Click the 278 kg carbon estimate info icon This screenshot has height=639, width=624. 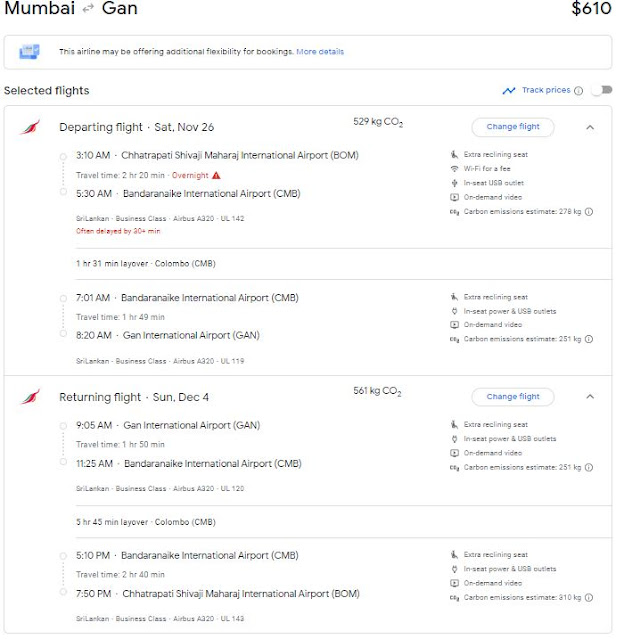pyautogui.click(x=589, y=212)
